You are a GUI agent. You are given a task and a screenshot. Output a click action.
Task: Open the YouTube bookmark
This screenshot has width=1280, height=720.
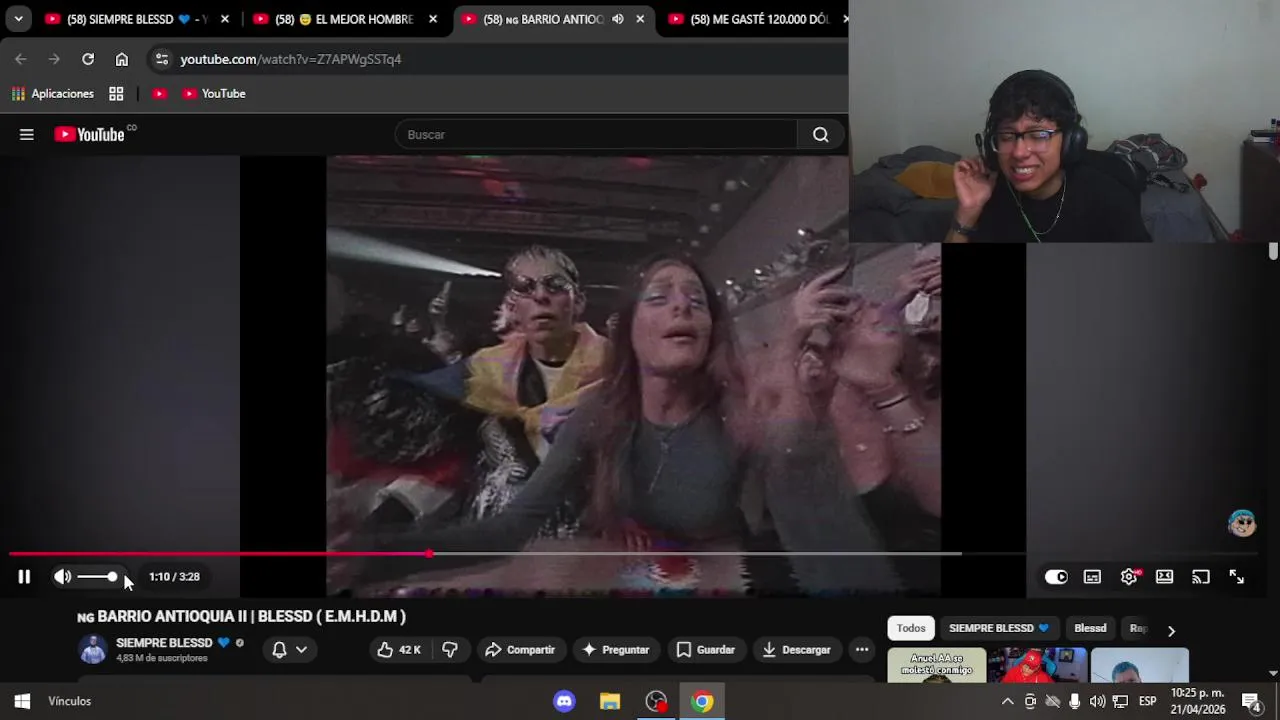214,93
